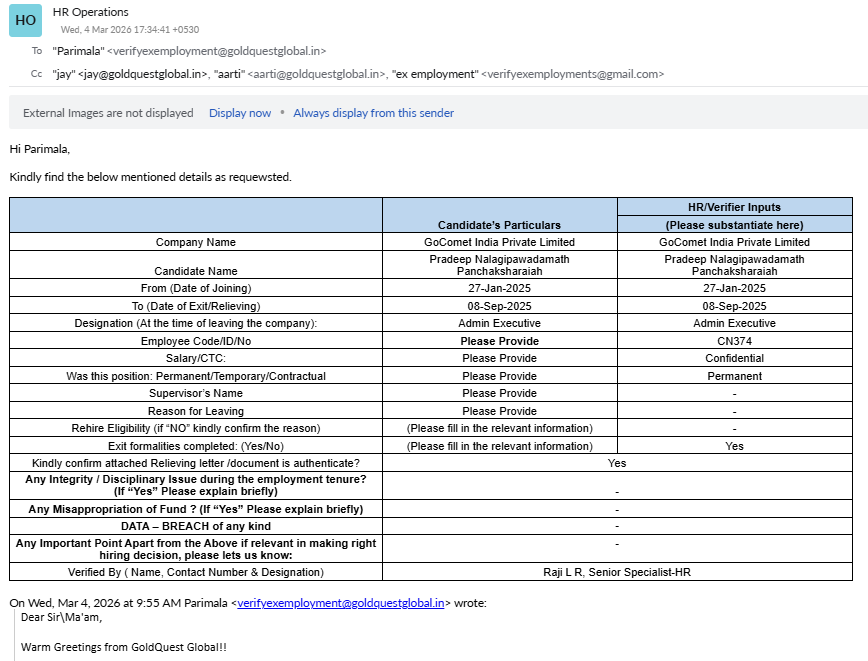Click the Candidate's Particulars column header
This screenshot has height=661, width=868.
click(499, 225)
